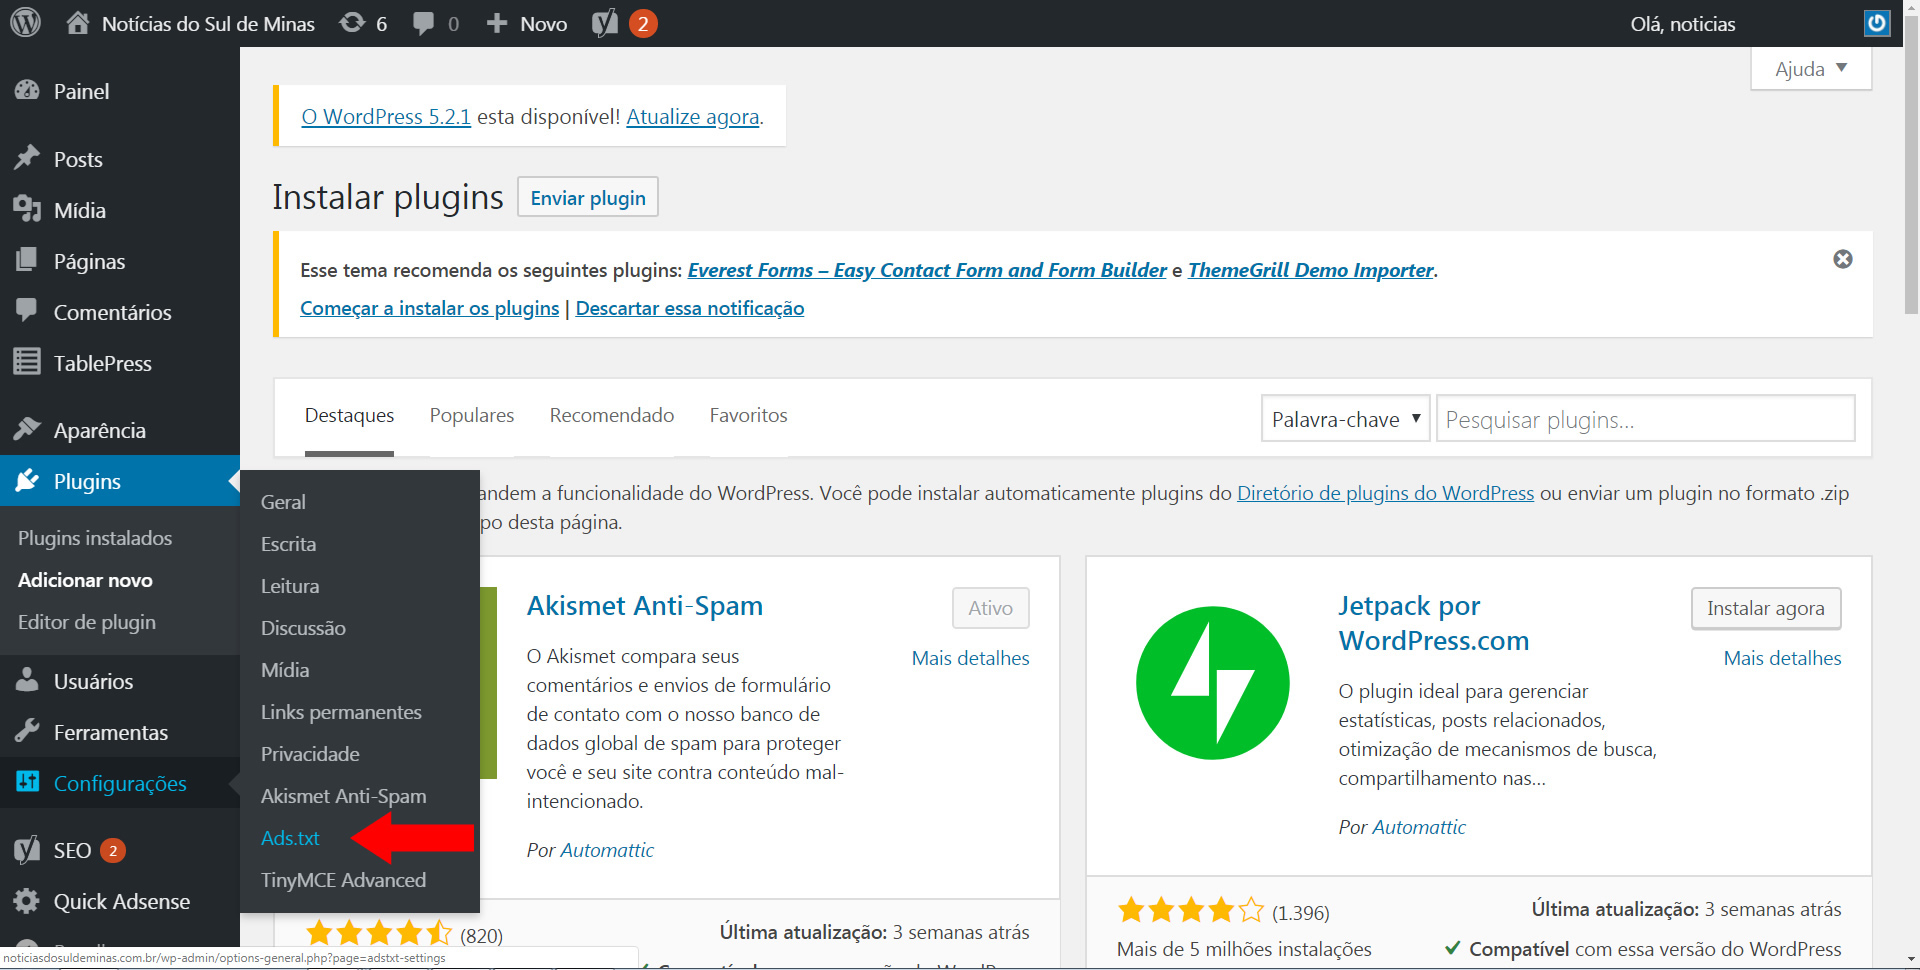Click the Usuários person icon
Screen dimensions: 1920x970
click(27, 681)
